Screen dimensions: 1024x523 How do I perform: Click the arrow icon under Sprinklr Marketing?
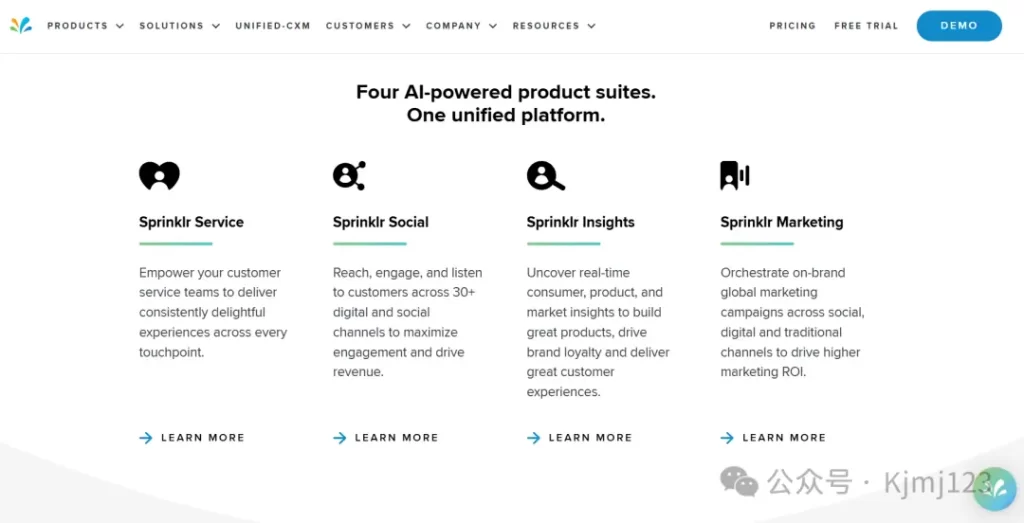pos(727,437)
